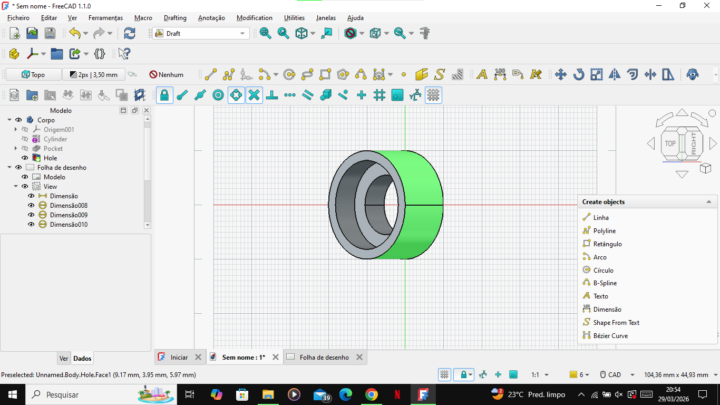
Task: Select the Draft line tool in toolbar
Action: (210, 74)
